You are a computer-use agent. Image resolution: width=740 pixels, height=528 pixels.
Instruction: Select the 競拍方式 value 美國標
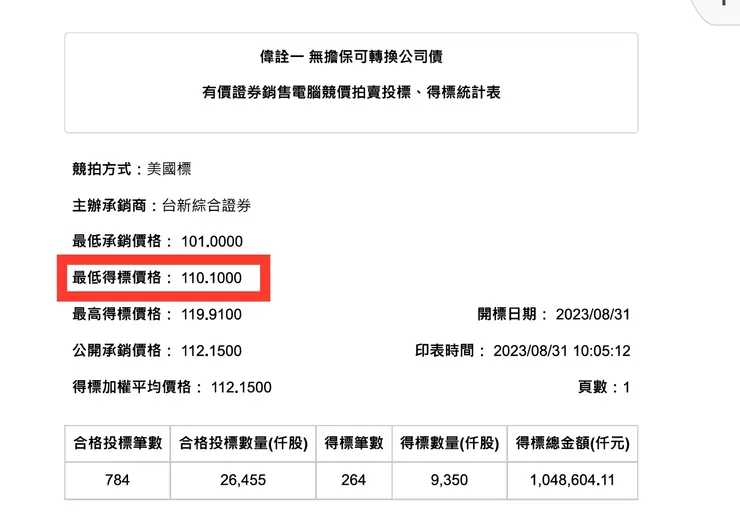coord(169,169)
